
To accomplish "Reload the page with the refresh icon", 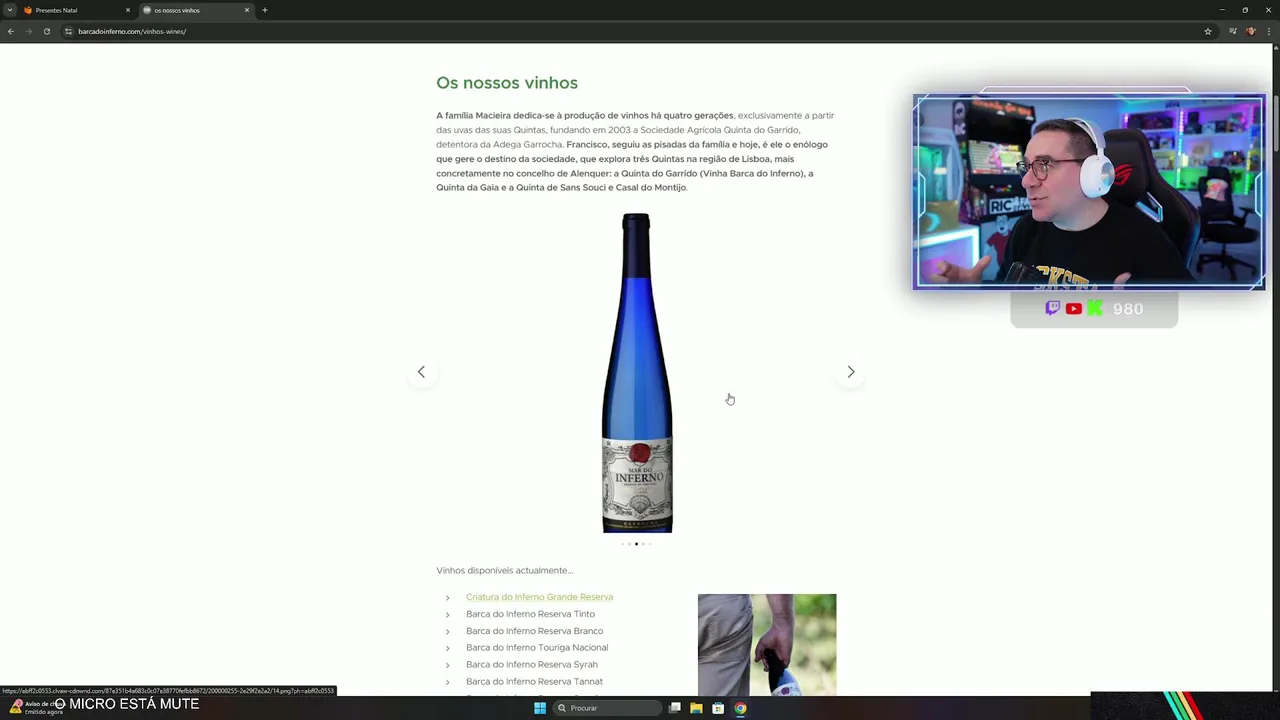I will pyautogui.click(x=46, y=31).
